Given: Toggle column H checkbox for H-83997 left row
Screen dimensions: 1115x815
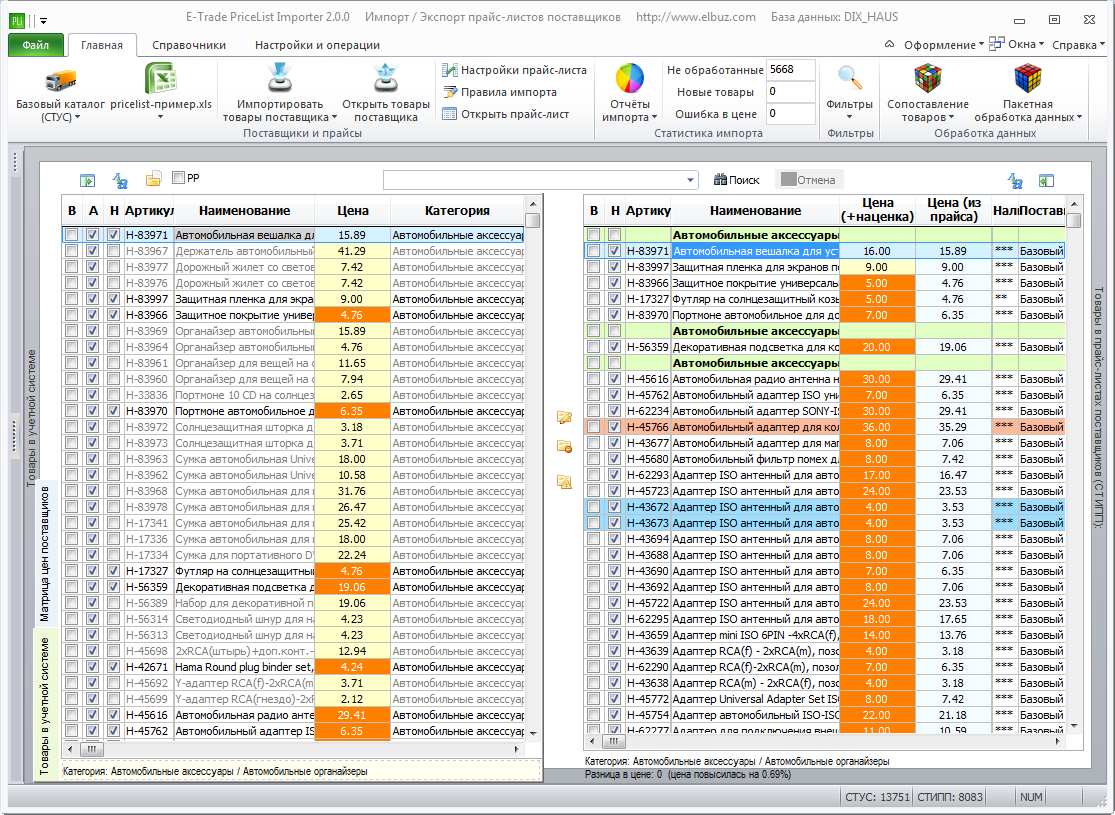Looking at the screenshot, I should coord(113,299).
